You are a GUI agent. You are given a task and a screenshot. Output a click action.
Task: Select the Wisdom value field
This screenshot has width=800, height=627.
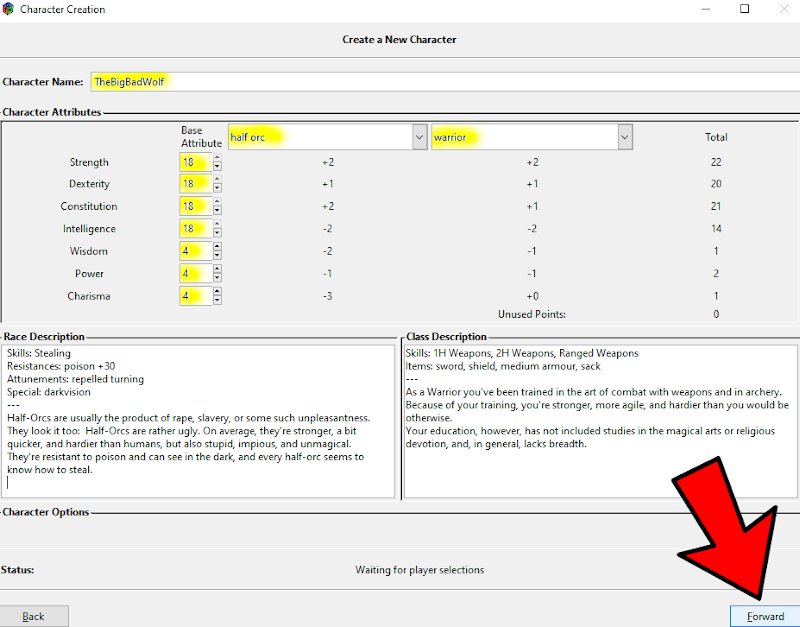195,251
